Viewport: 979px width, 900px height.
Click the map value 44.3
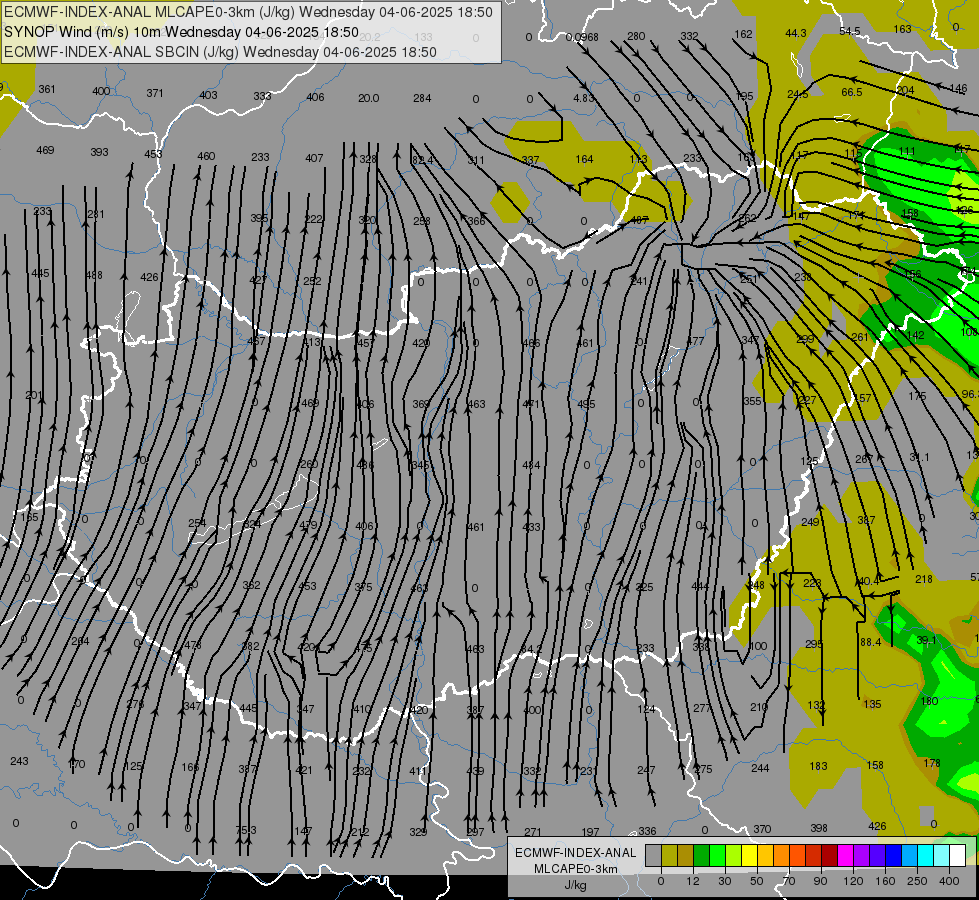point(795,33)
